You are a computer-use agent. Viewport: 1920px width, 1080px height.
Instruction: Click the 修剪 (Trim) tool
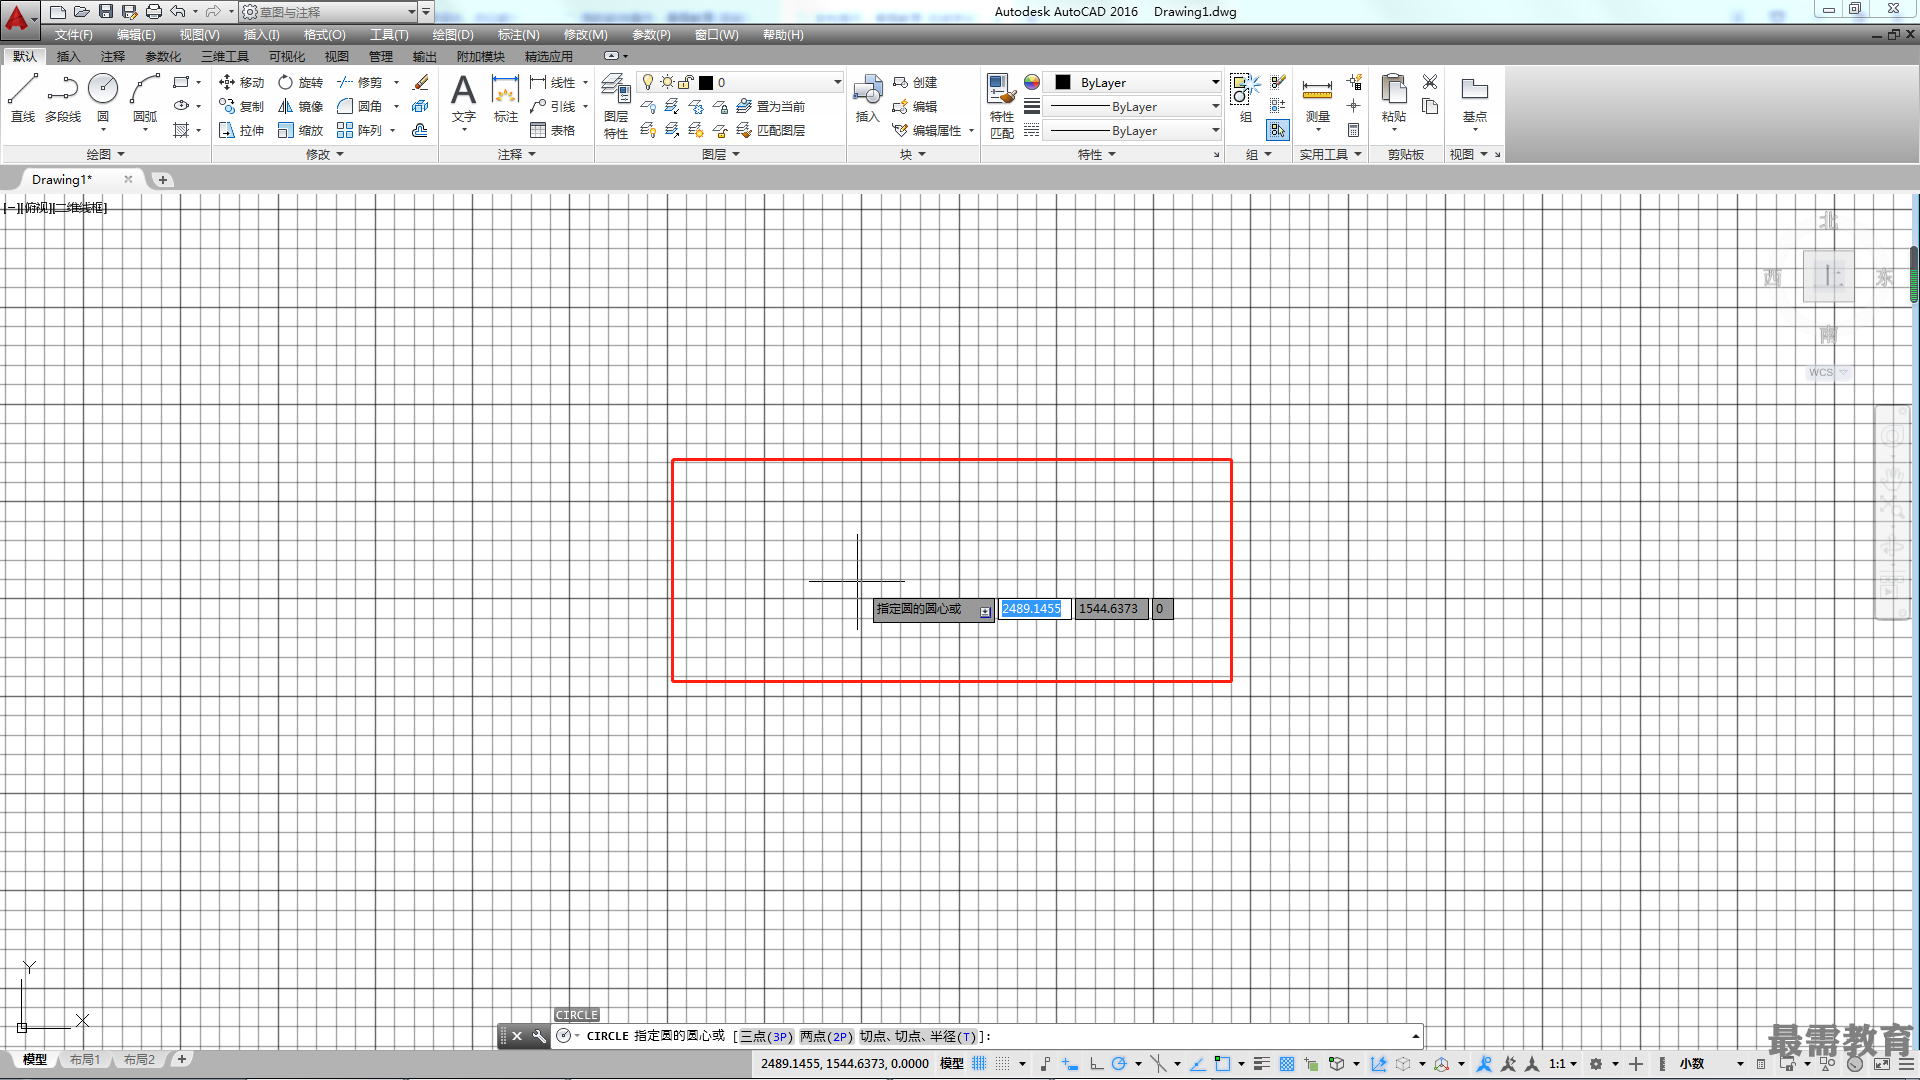point(360,82)
